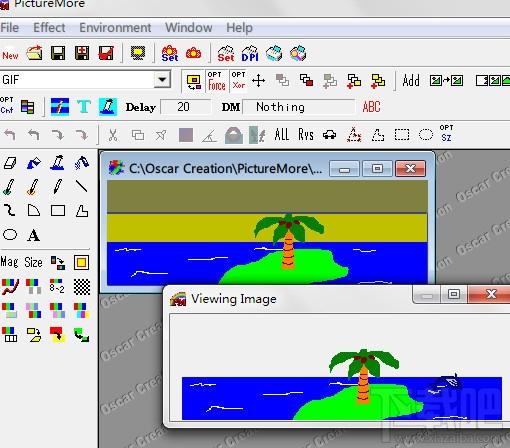Toggle the OPT Force option
The width and height of the screenshot is (510, 448).
[x=217, y=81]
